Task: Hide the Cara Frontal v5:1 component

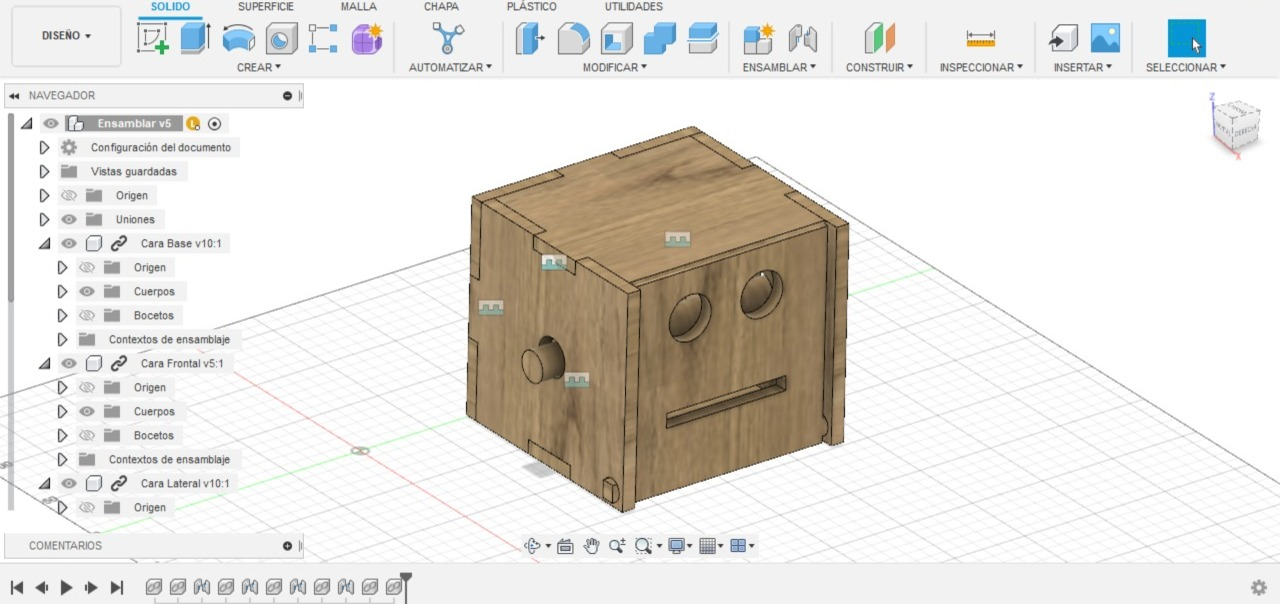Action: [69, 363]
